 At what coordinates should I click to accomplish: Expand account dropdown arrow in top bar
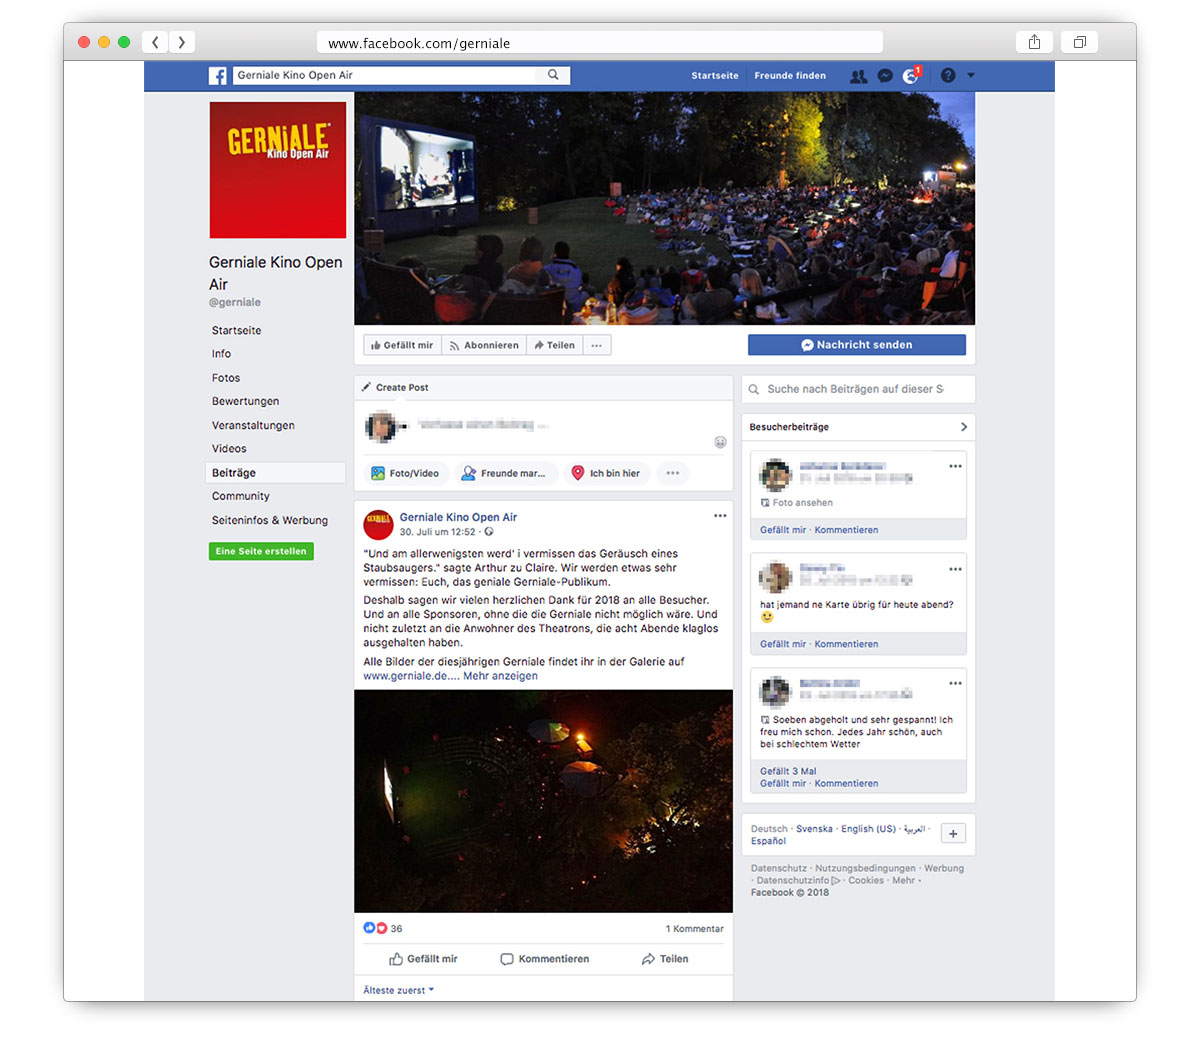[x=970, y=76]
